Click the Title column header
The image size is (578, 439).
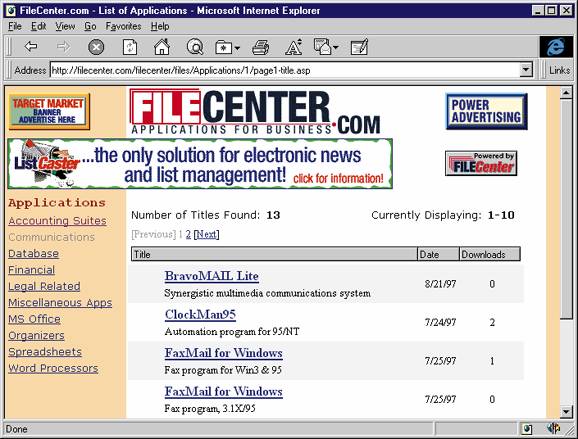(274, 254)
